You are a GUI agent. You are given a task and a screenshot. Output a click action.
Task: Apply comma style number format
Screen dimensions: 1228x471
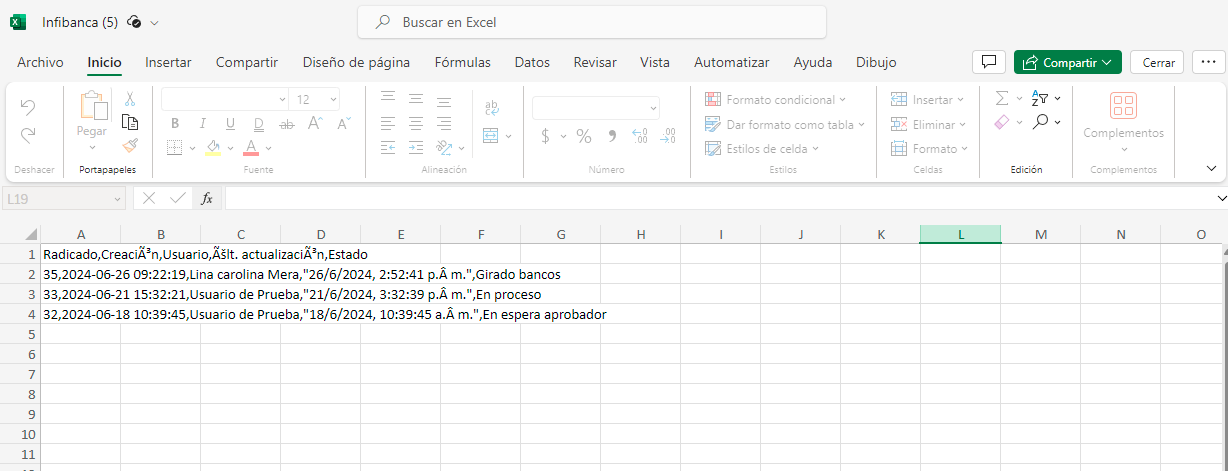point(612,136)
